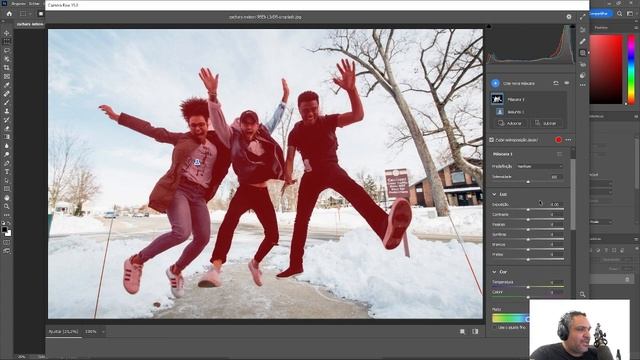The image size is (640, 360).
Task: Open the red overlay color swatch
Action: click(x=558, y=140)
